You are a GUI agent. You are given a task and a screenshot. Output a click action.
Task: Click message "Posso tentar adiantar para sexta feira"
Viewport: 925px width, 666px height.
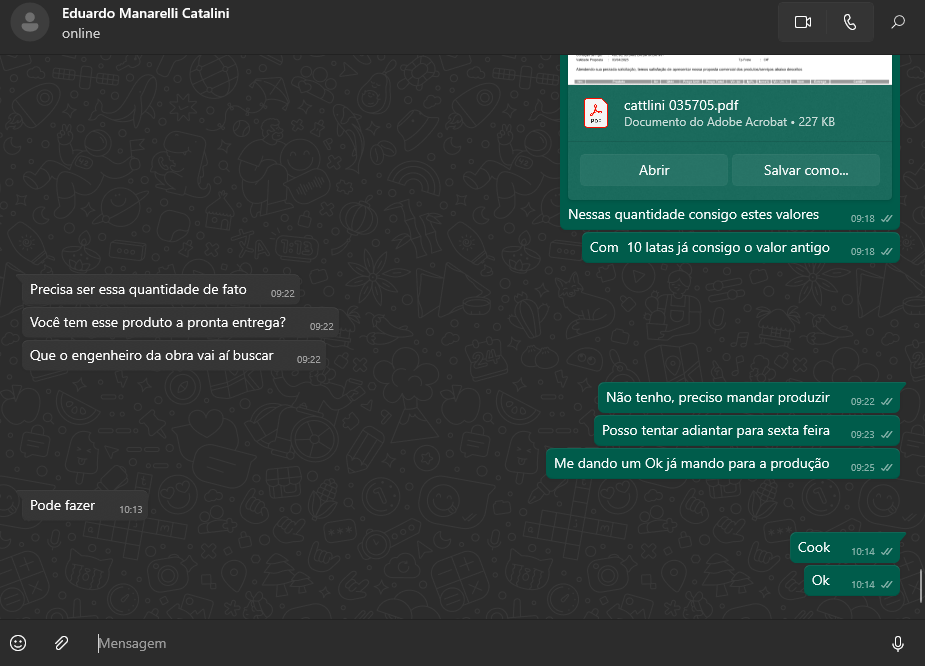tap(716, 431)
